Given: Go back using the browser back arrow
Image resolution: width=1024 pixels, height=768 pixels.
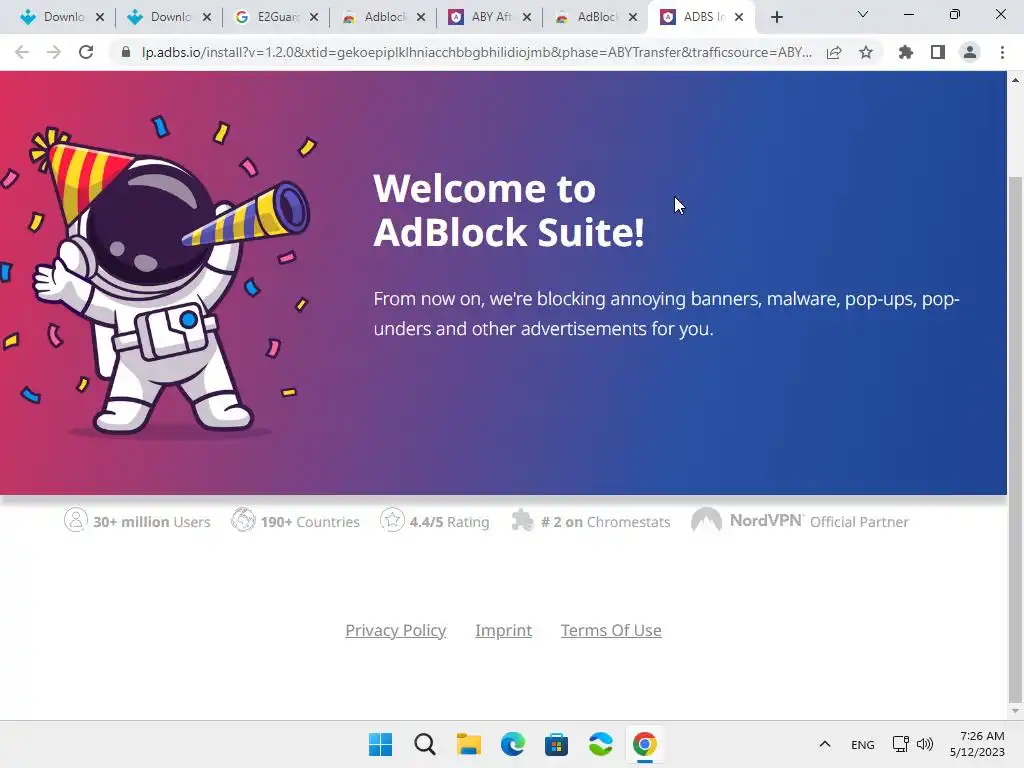Looking at the screenshot, I should click(22, 52).
